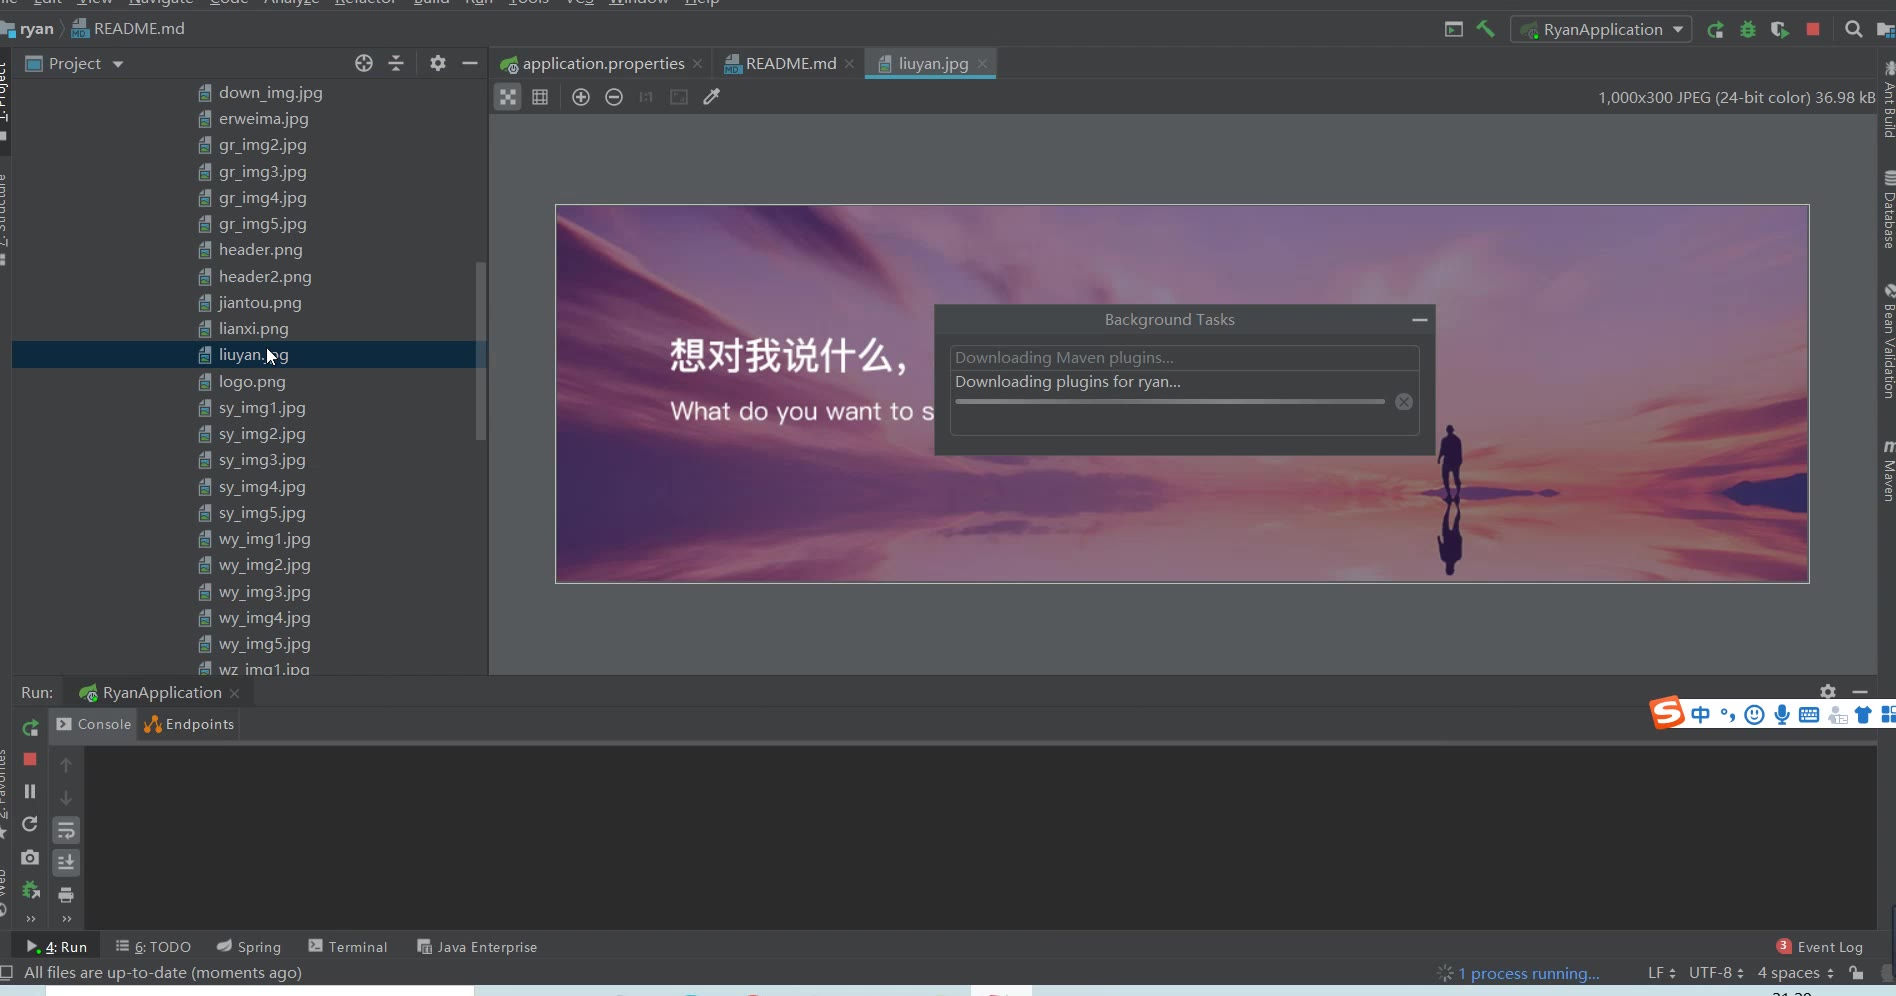Toggle the image grid display

(x=540, y=97)
